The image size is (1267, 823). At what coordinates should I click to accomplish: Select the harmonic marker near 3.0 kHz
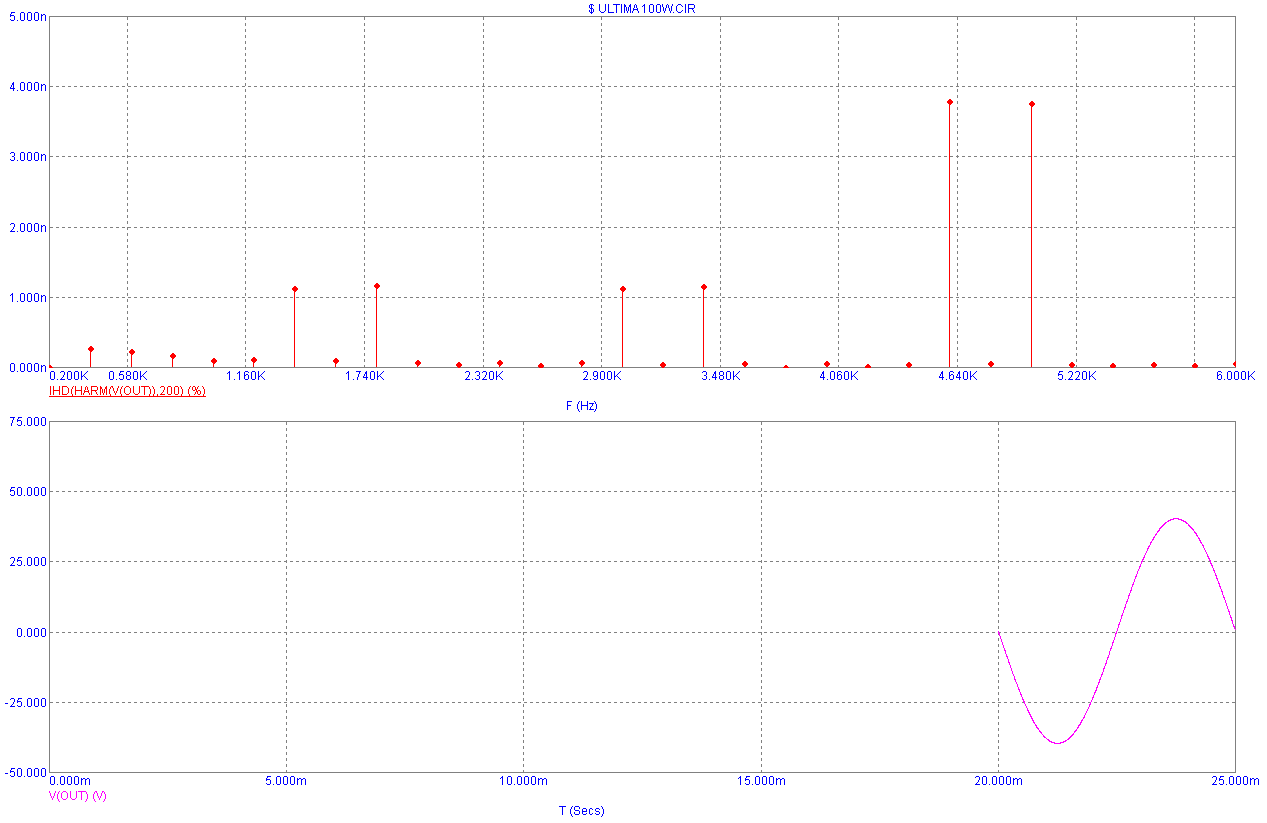[623, 289]
